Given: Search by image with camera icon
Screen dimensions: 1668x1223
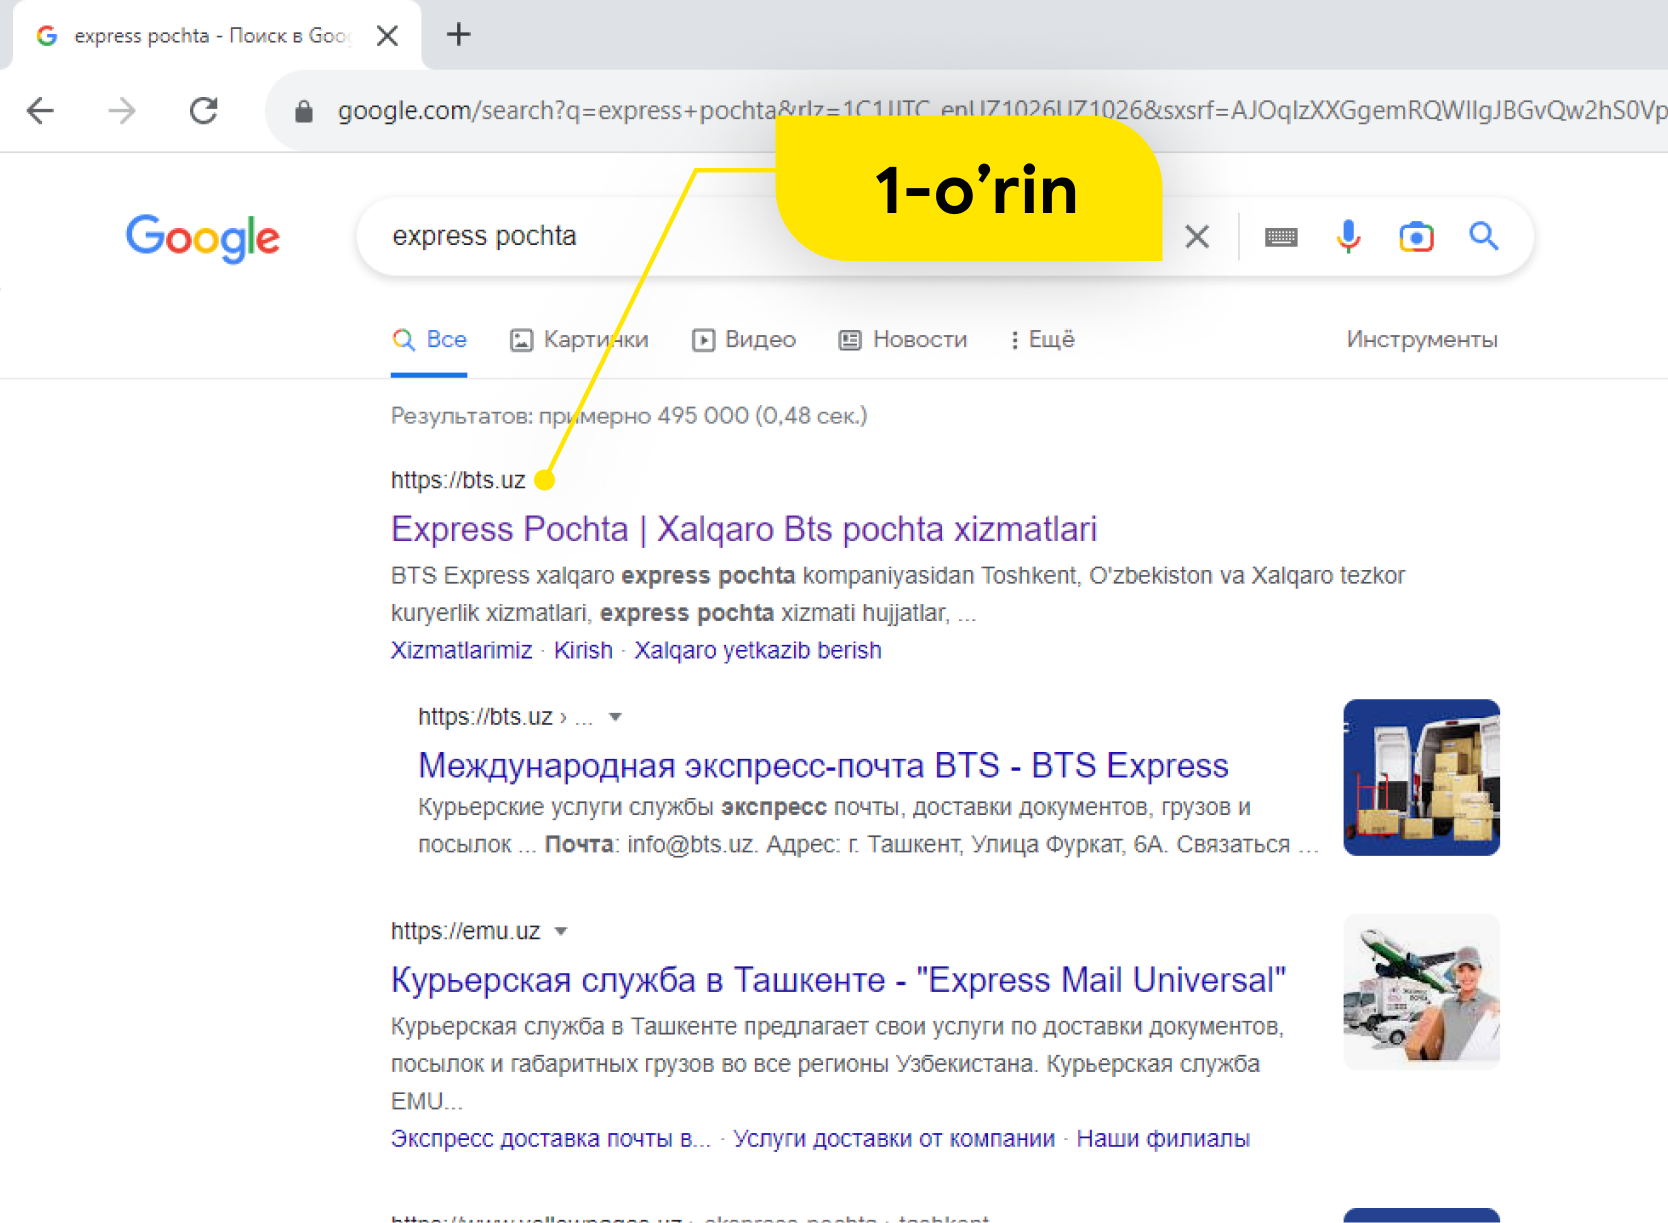Looking at the screenshot, I should pos(1416,237).
